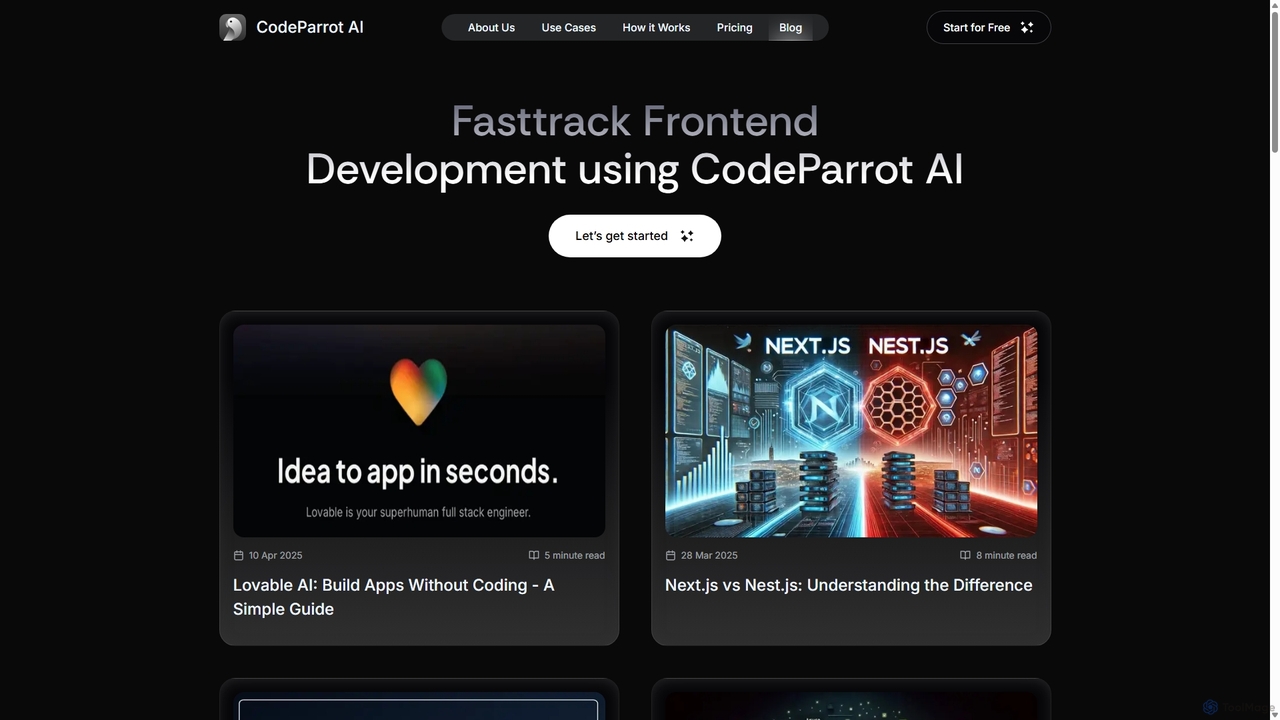Image resolution: width=1280 pixels, height=720 pixels.
Task: Click the Let's get started button
Action: (x=635, y=236)
